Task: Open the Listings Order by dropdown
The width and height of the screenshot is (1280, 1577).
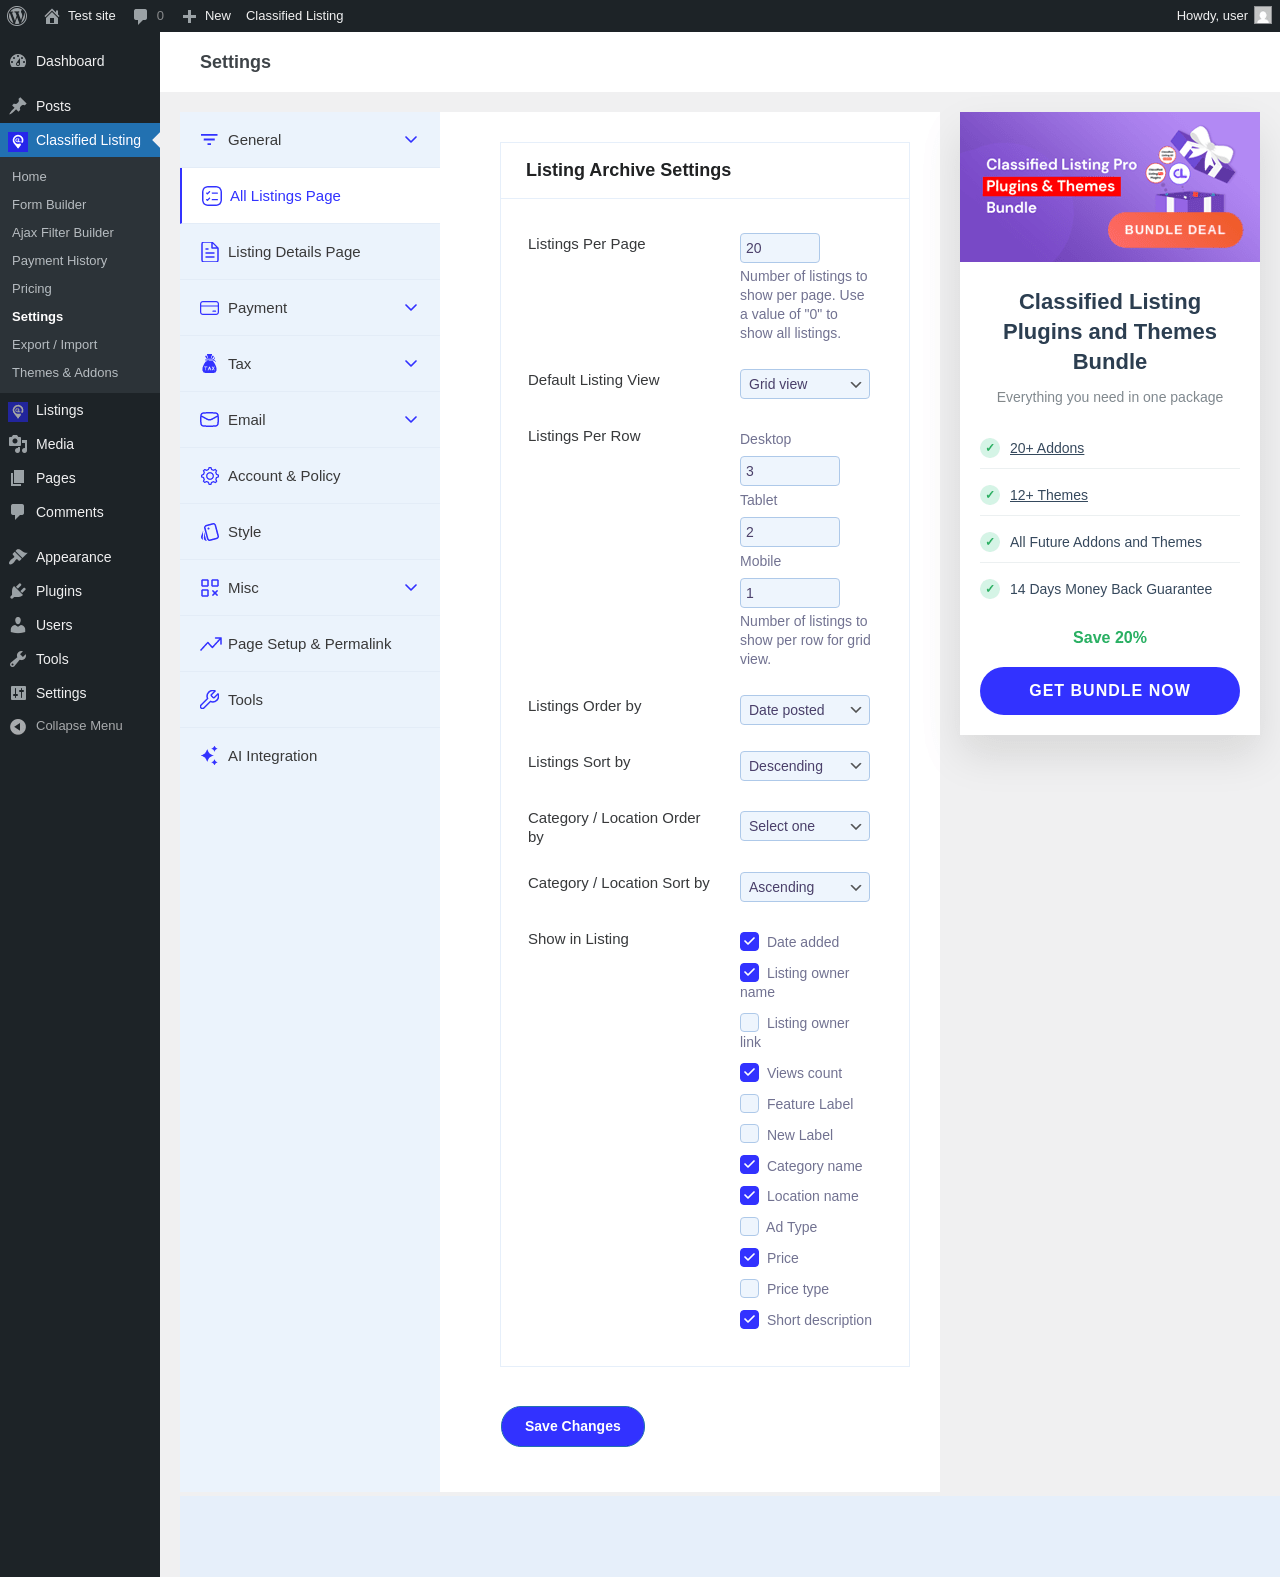Action: click(805, 710)
